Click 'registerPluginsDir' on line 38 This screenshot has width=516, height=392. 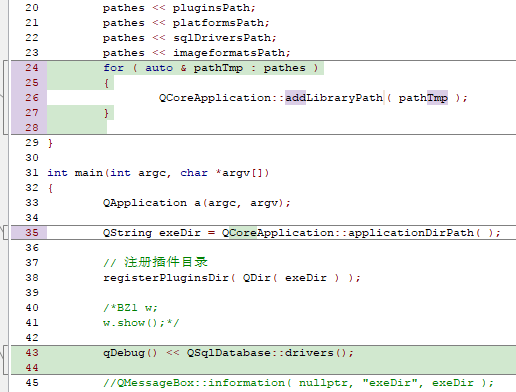coord(166,278)
